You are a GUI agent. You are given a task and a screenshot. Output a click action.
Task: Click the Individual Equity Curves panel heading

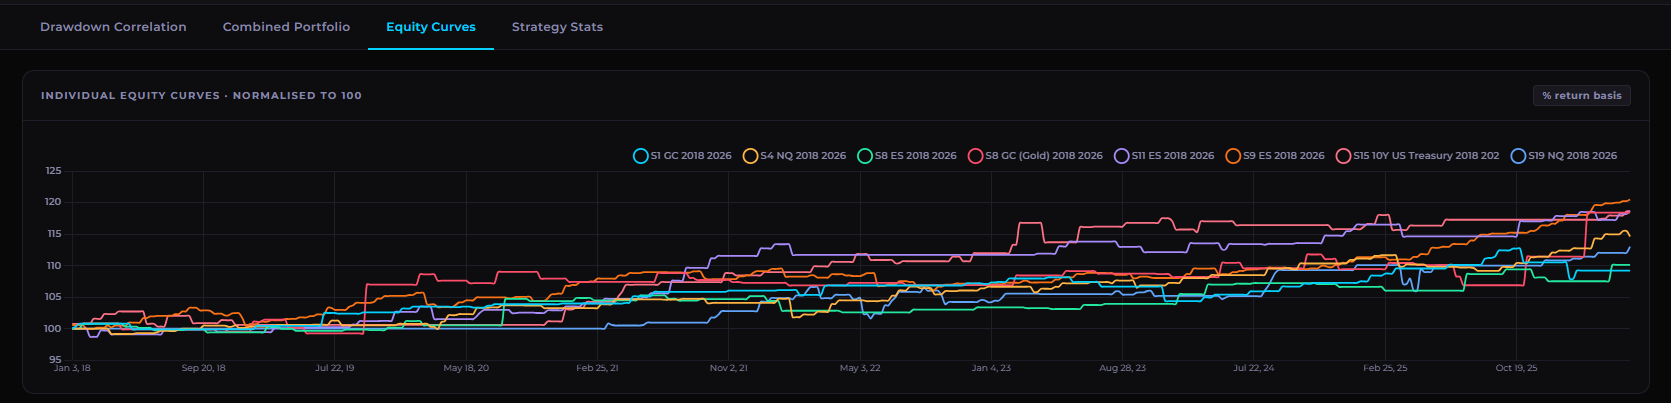[x=201, y=96]
